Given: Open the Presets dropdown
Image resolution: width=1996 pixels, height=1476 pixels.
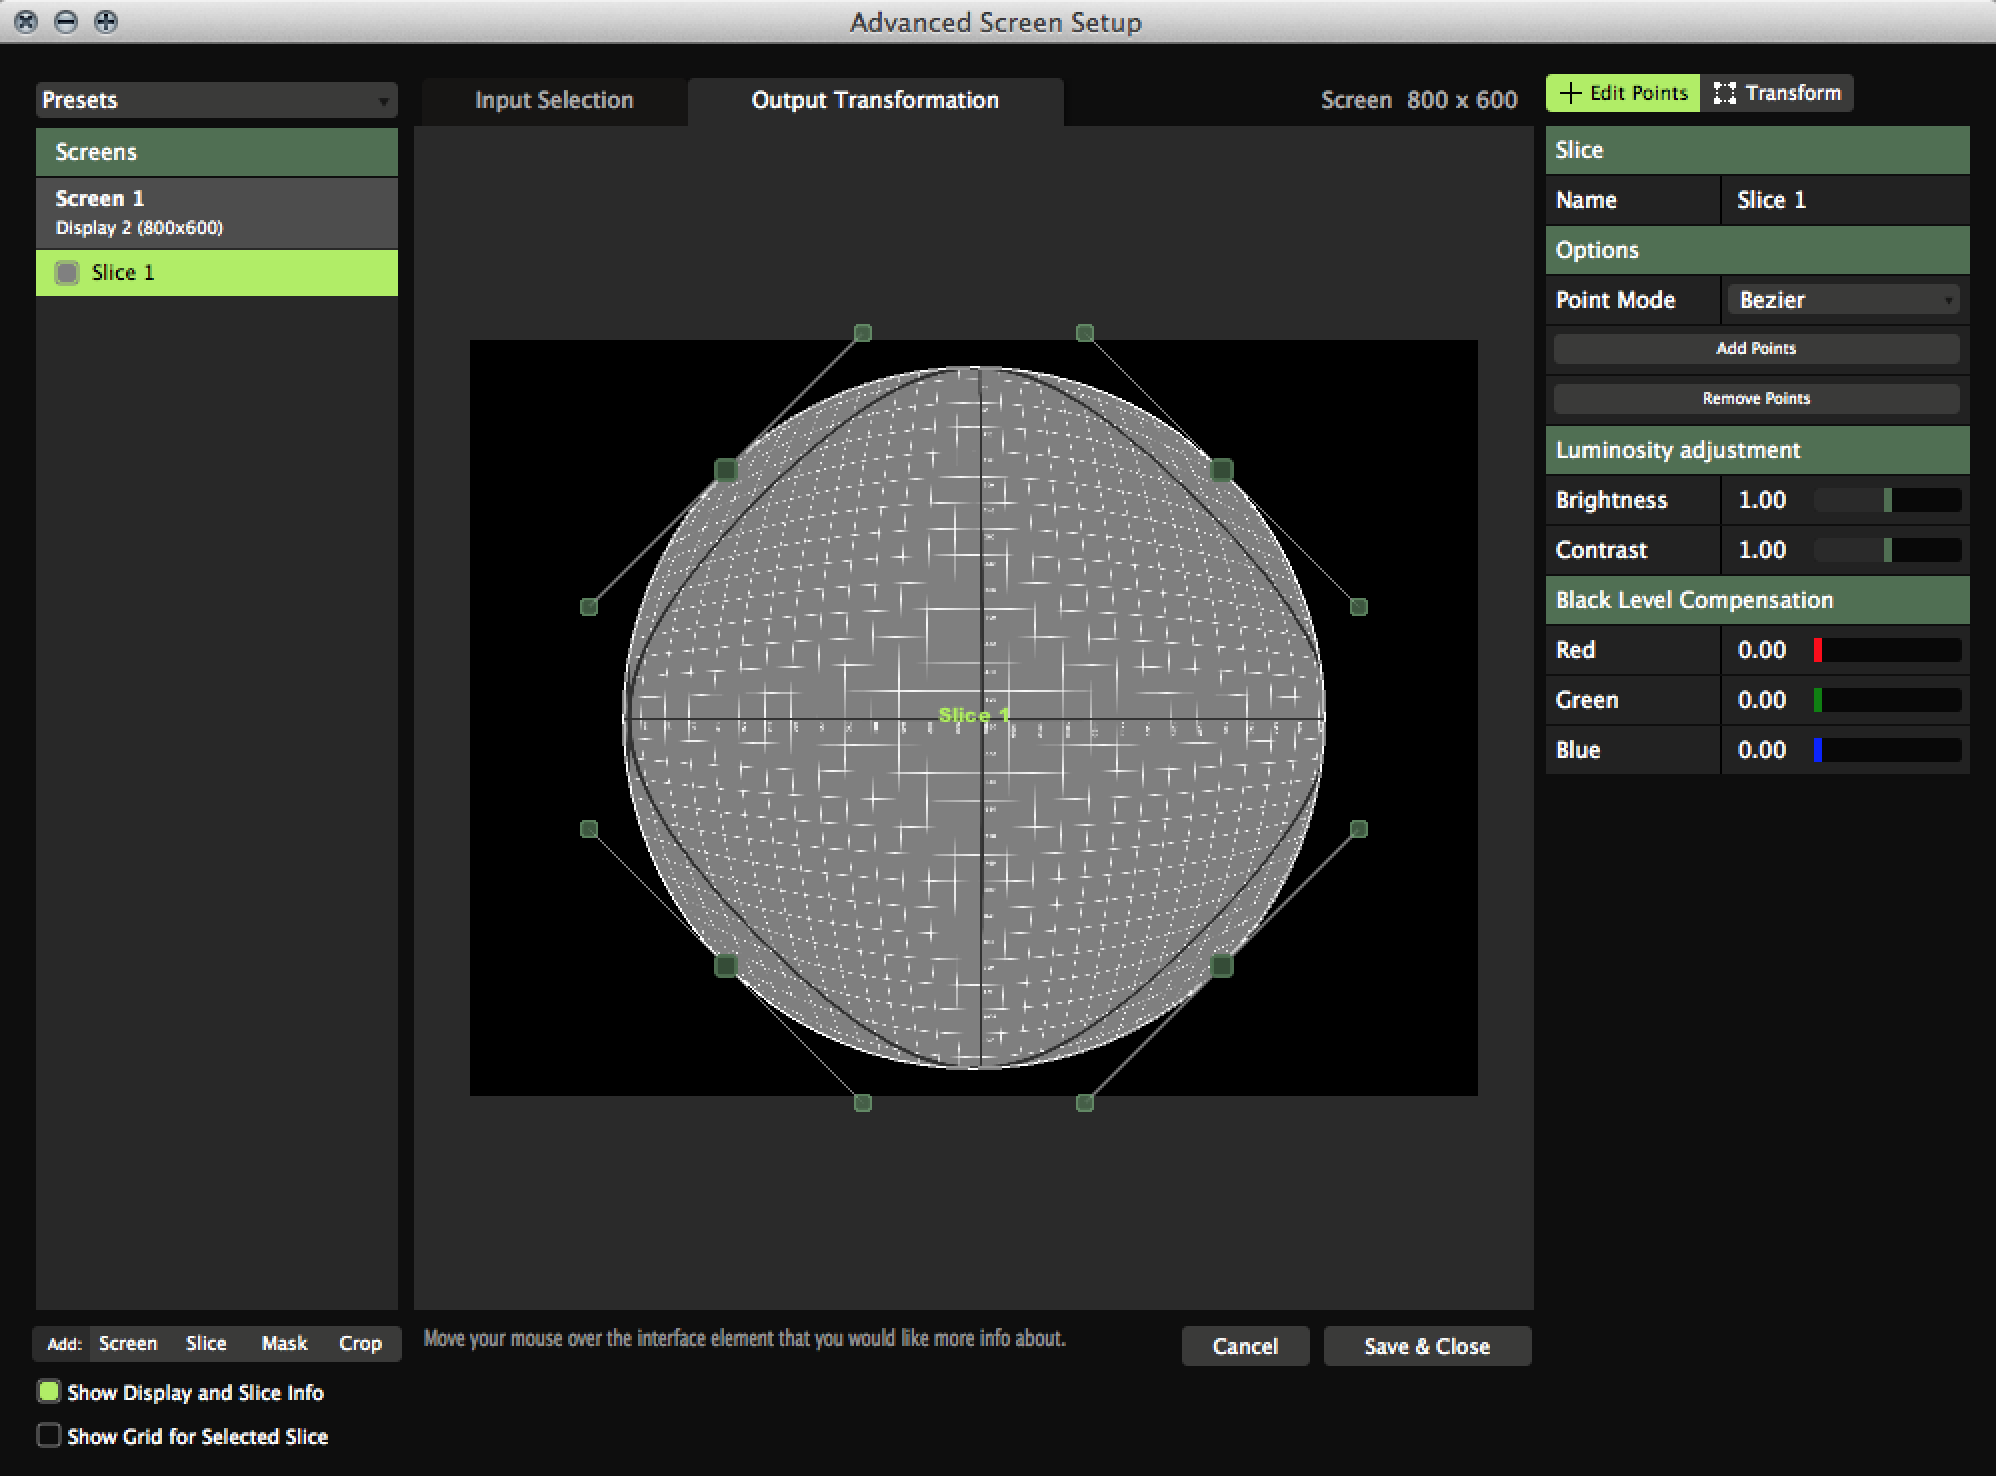Looking at the screenshot, I should click(216, 100).
